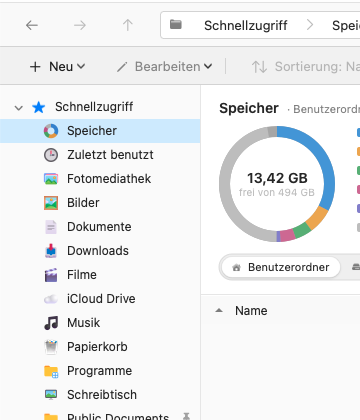This screenshot has height=420, width=360.
Task: Click the green segment of storage donut
Action: [x=302, y=230]
